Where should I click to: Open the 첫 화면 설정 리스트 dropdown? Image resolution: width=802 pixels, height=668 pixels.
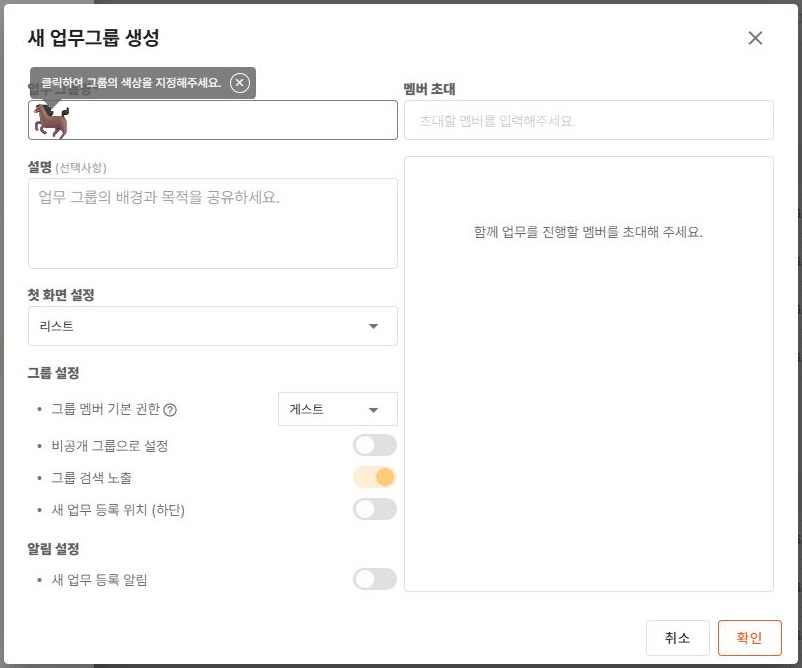(213, 326)
